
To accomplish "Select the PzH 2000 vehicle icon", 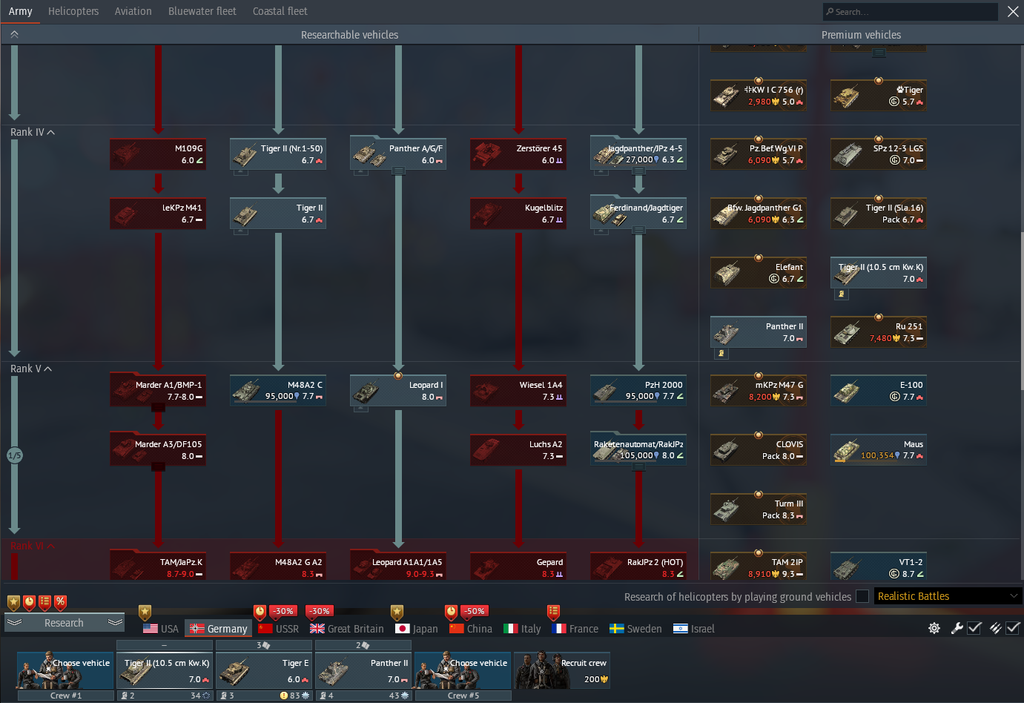I will point(638,391).
